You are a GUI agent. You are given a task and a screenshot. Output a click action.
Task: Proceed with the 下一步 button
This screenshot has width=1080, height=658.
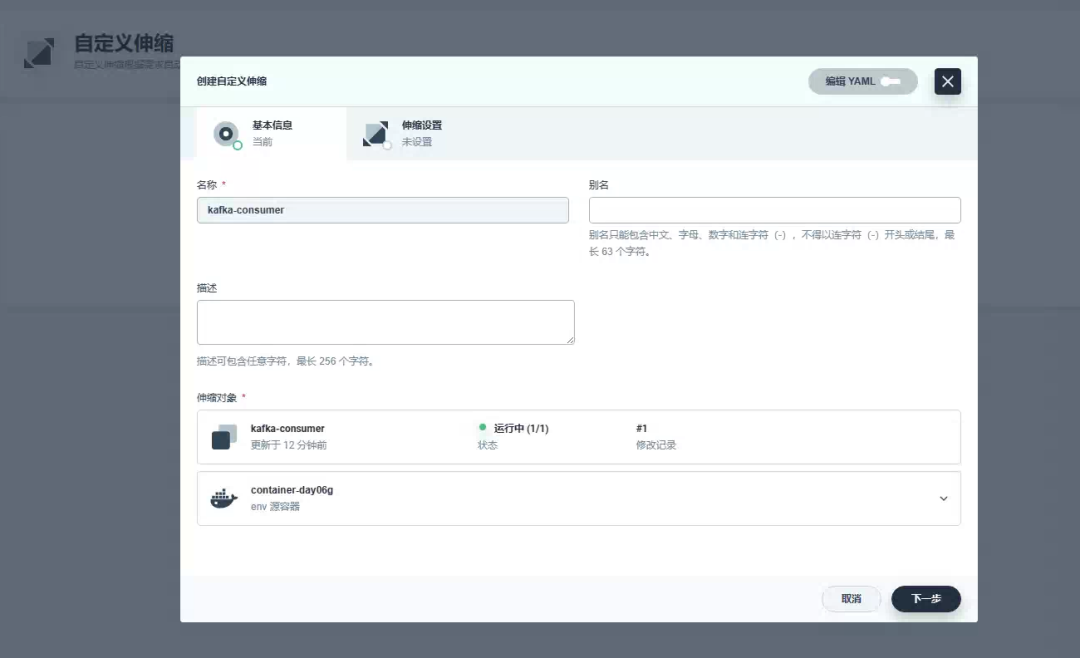point(926,599)
